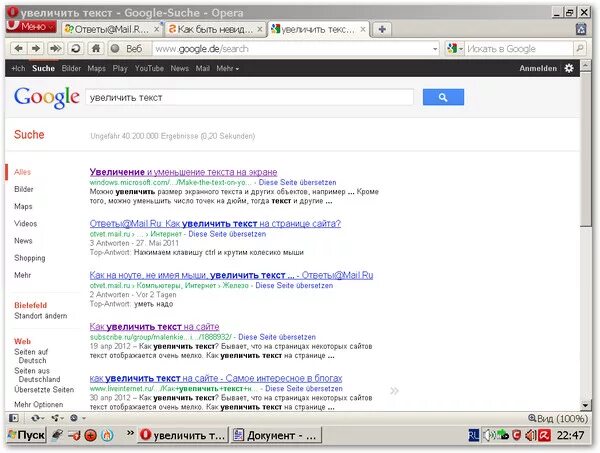
Task: Switch to Документ taskbar window
Action: coord(276,435)
